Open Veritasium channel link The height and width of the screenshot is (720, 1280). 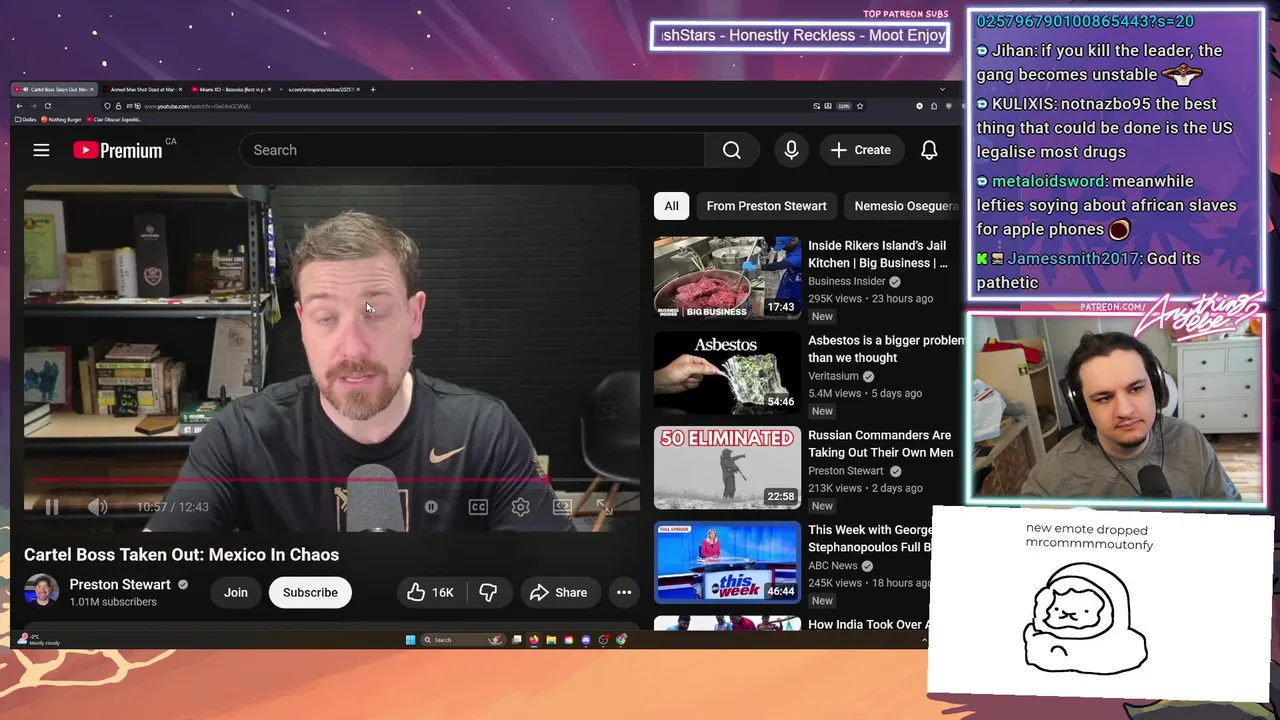tap(833, 376)
